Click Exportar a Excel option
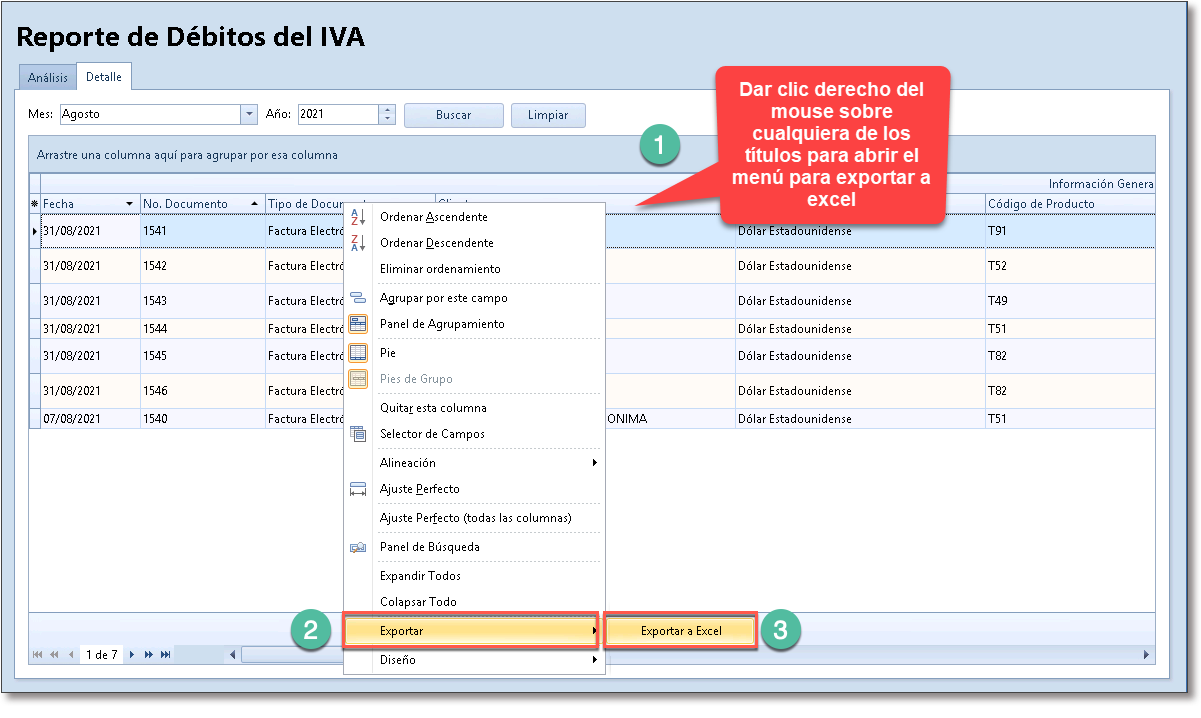Image resolution: width=1201 pixels, height=718 pixels. coord(680,631)
